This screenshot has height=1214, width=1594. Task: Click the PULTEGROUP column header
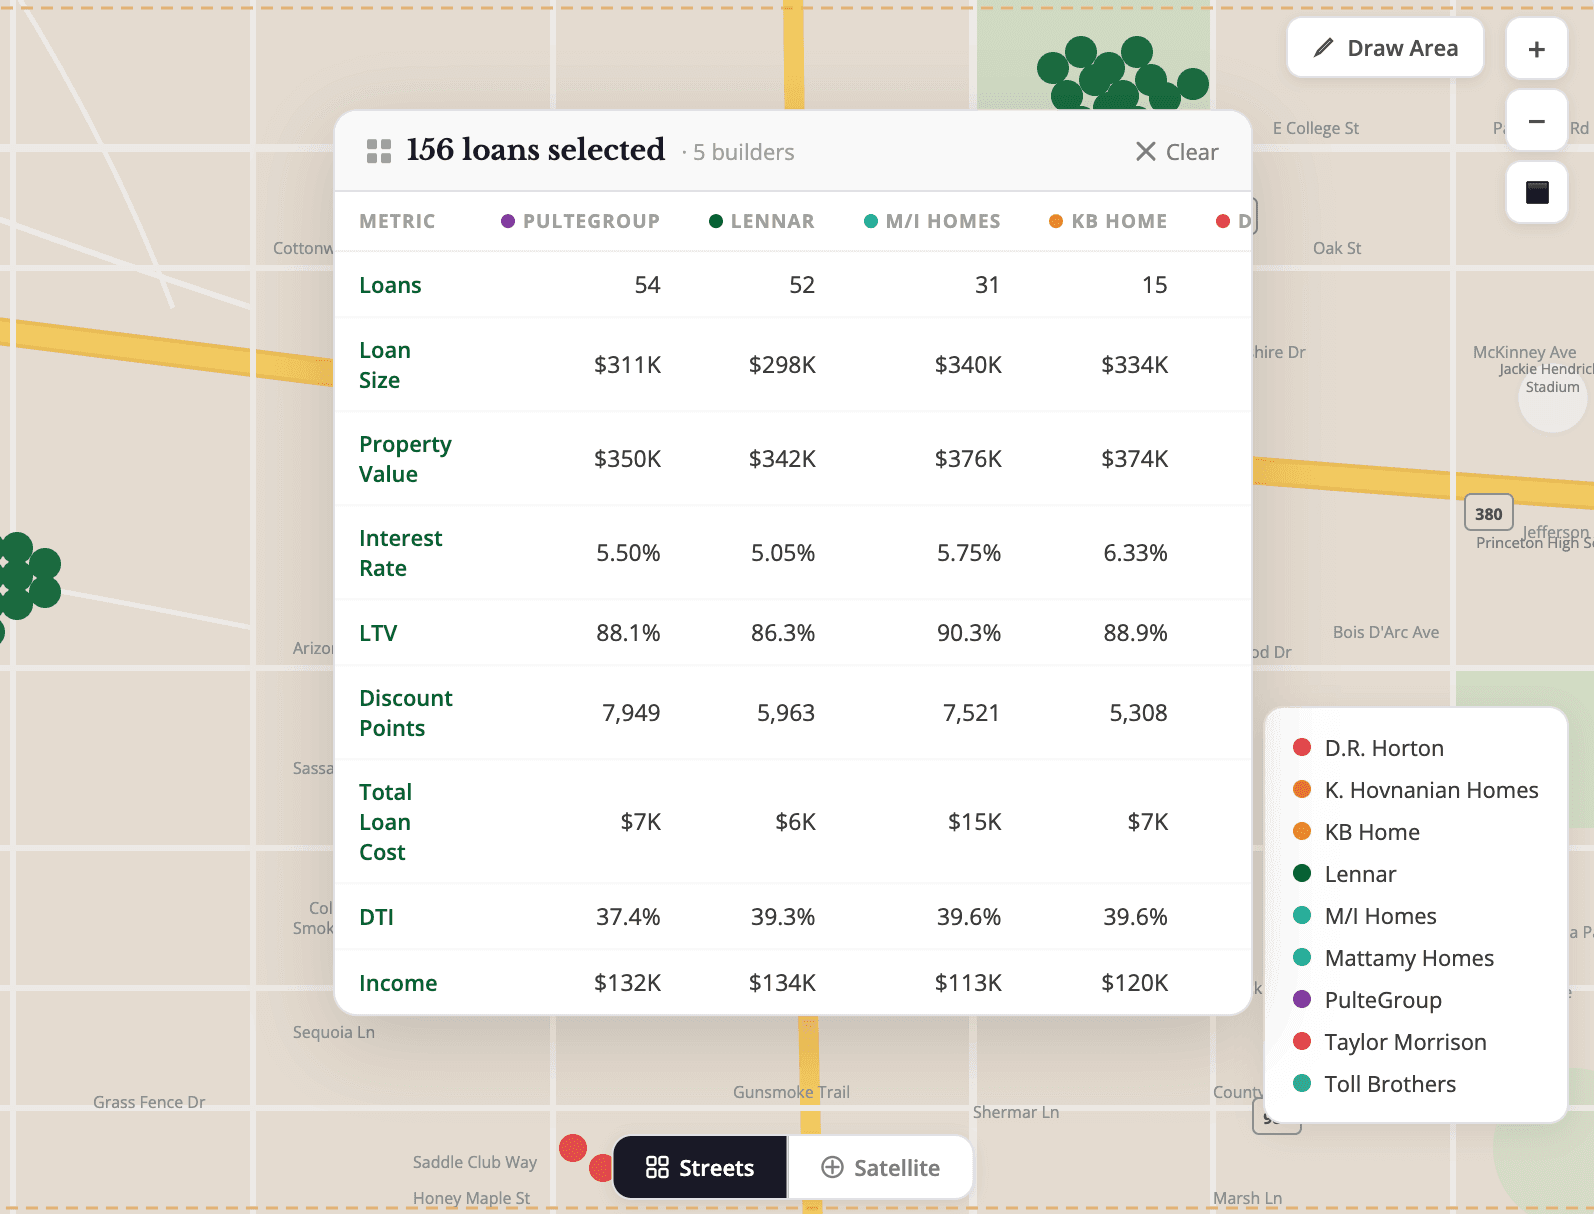(580, 221)
